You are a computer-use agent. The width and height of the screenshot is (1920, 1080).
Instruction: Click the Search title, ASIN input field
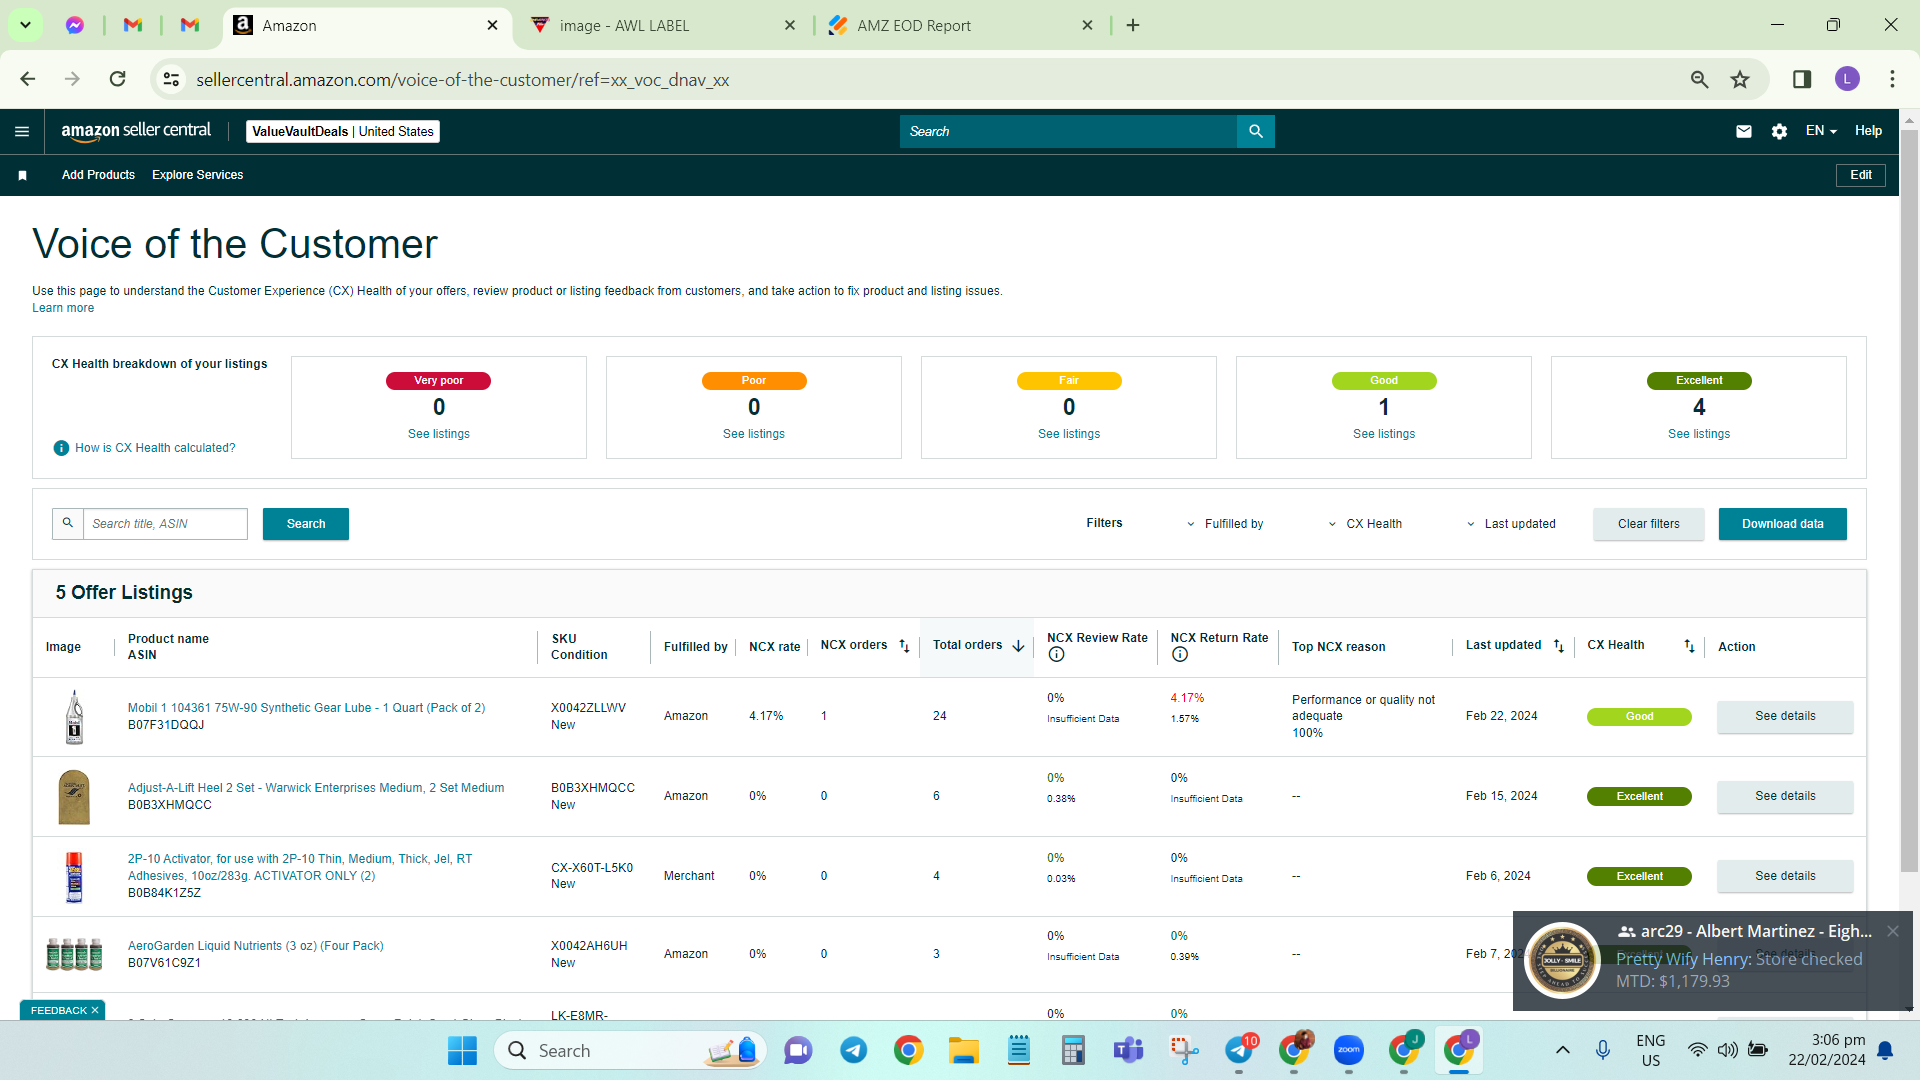(x=165, y=524)
